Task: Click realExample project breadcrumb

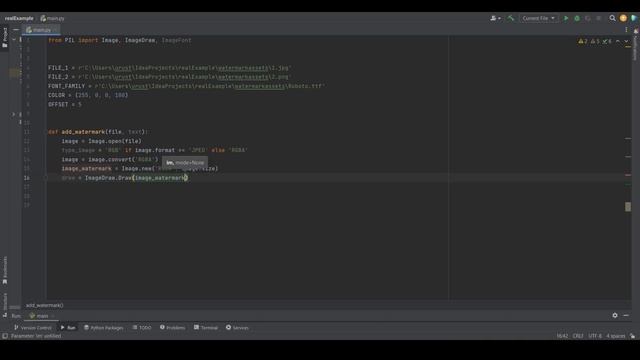Action: pyautogui.click(x=19, y=18)
